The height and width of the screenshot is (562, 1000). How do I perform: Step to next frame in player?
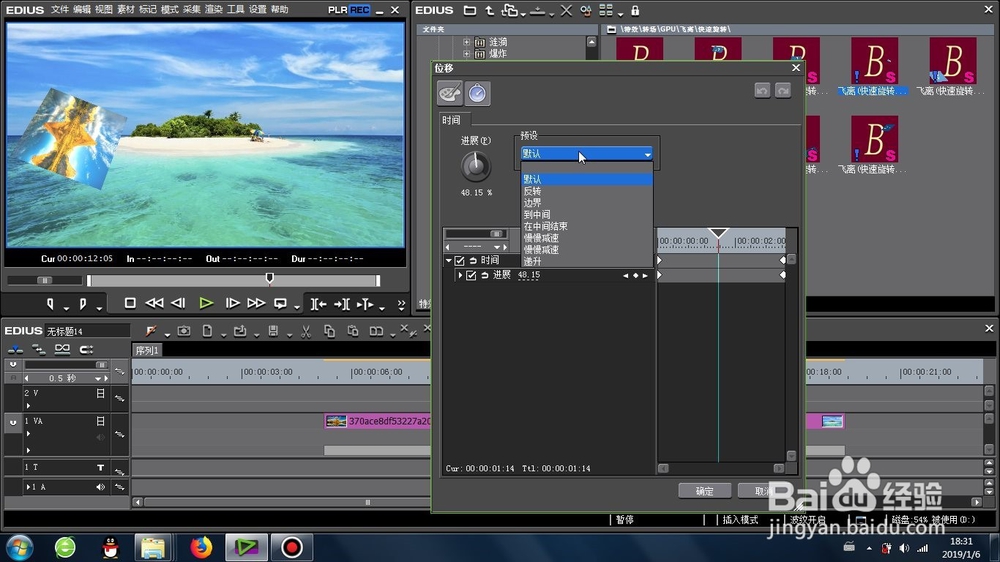point(233,304)
